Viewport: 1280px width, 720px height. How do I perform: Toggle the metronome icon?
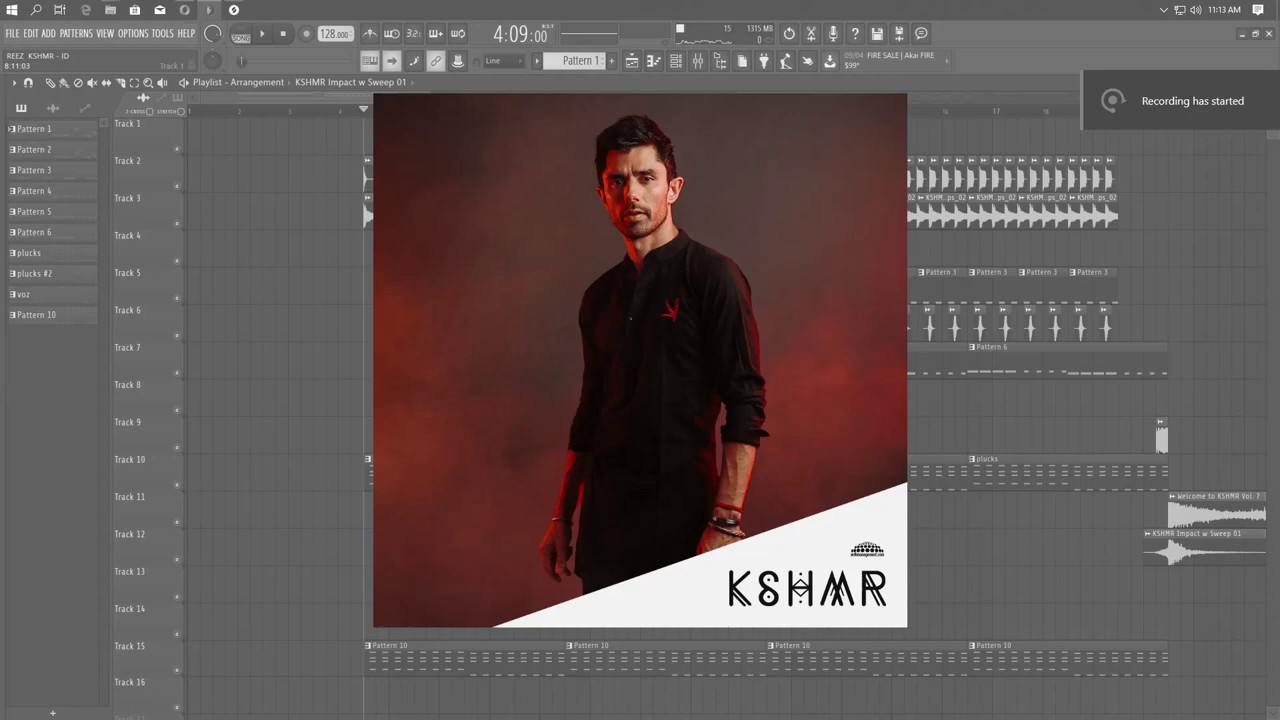coord(370,34)
